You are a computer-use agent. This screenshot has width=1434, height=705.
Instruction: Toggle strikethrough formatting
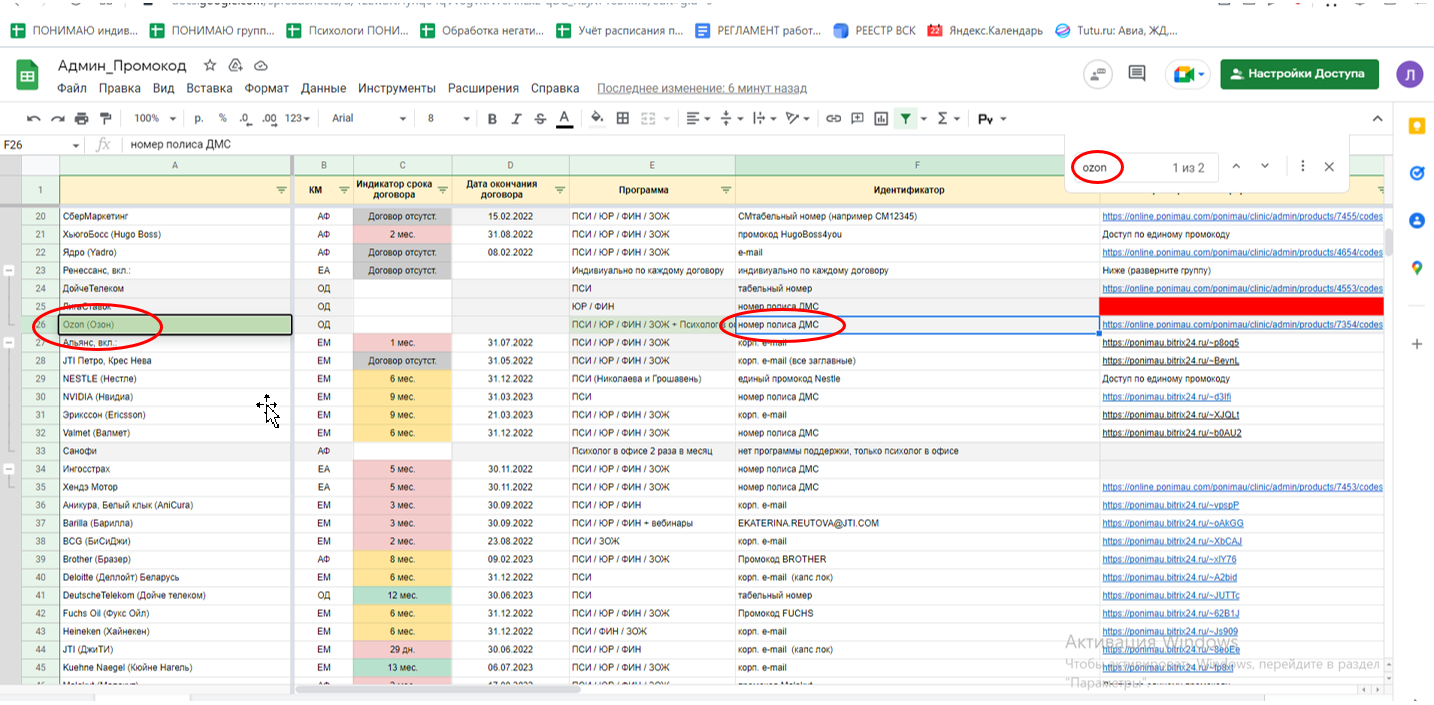[540, 119]
